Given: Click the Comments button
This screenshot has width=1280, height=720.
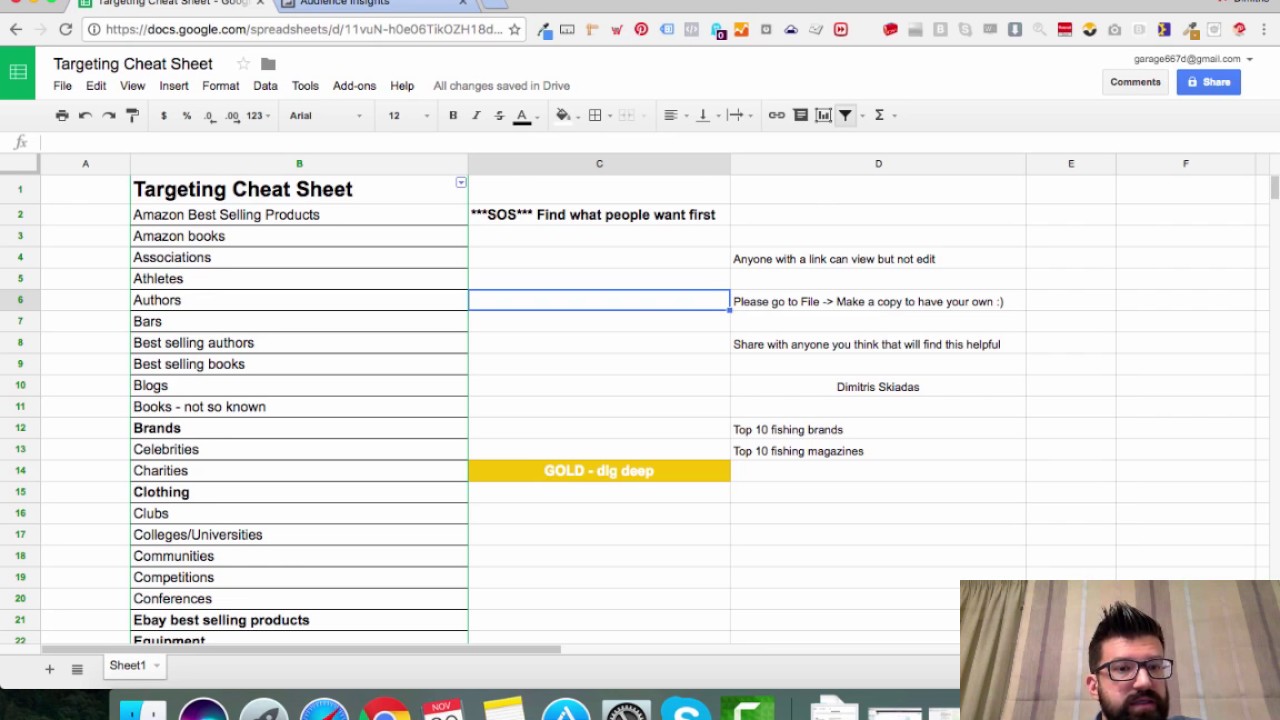Looking at the screenshot, I should pyautogui.click(x=1135, y=82).
